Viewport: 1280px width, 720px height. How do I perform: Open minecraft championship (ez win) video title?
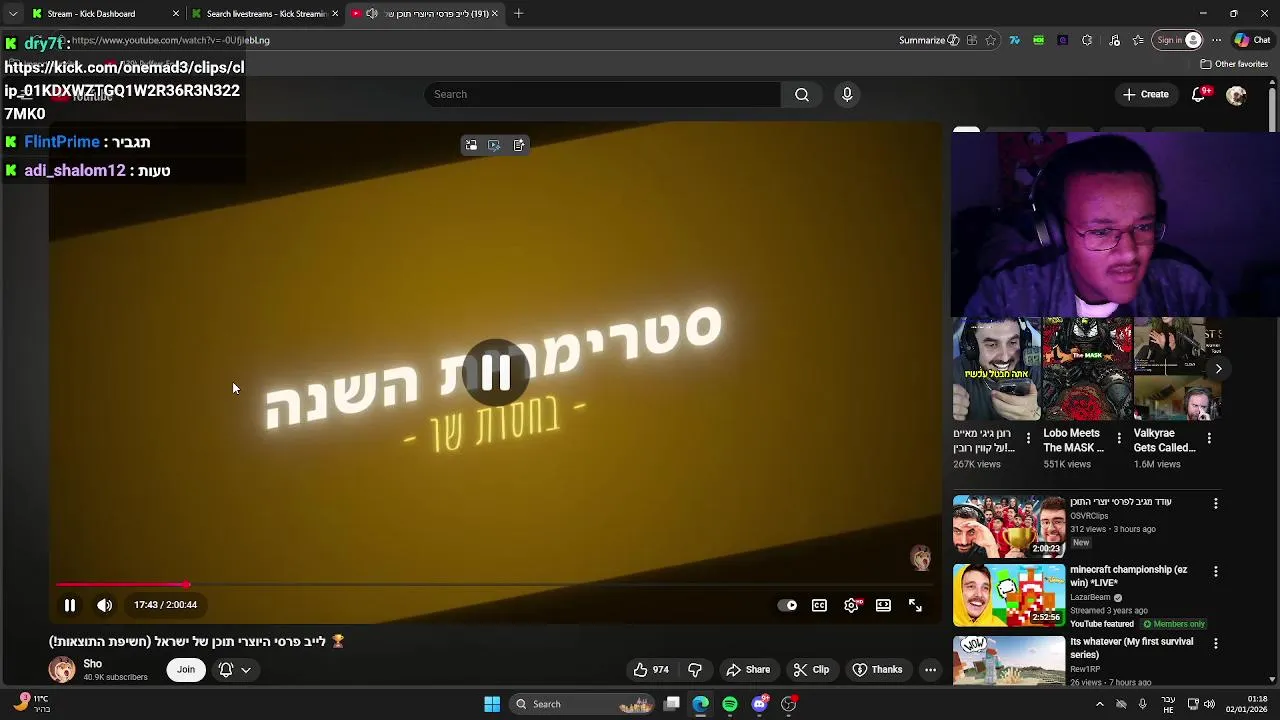click(x=1129, y=576)
